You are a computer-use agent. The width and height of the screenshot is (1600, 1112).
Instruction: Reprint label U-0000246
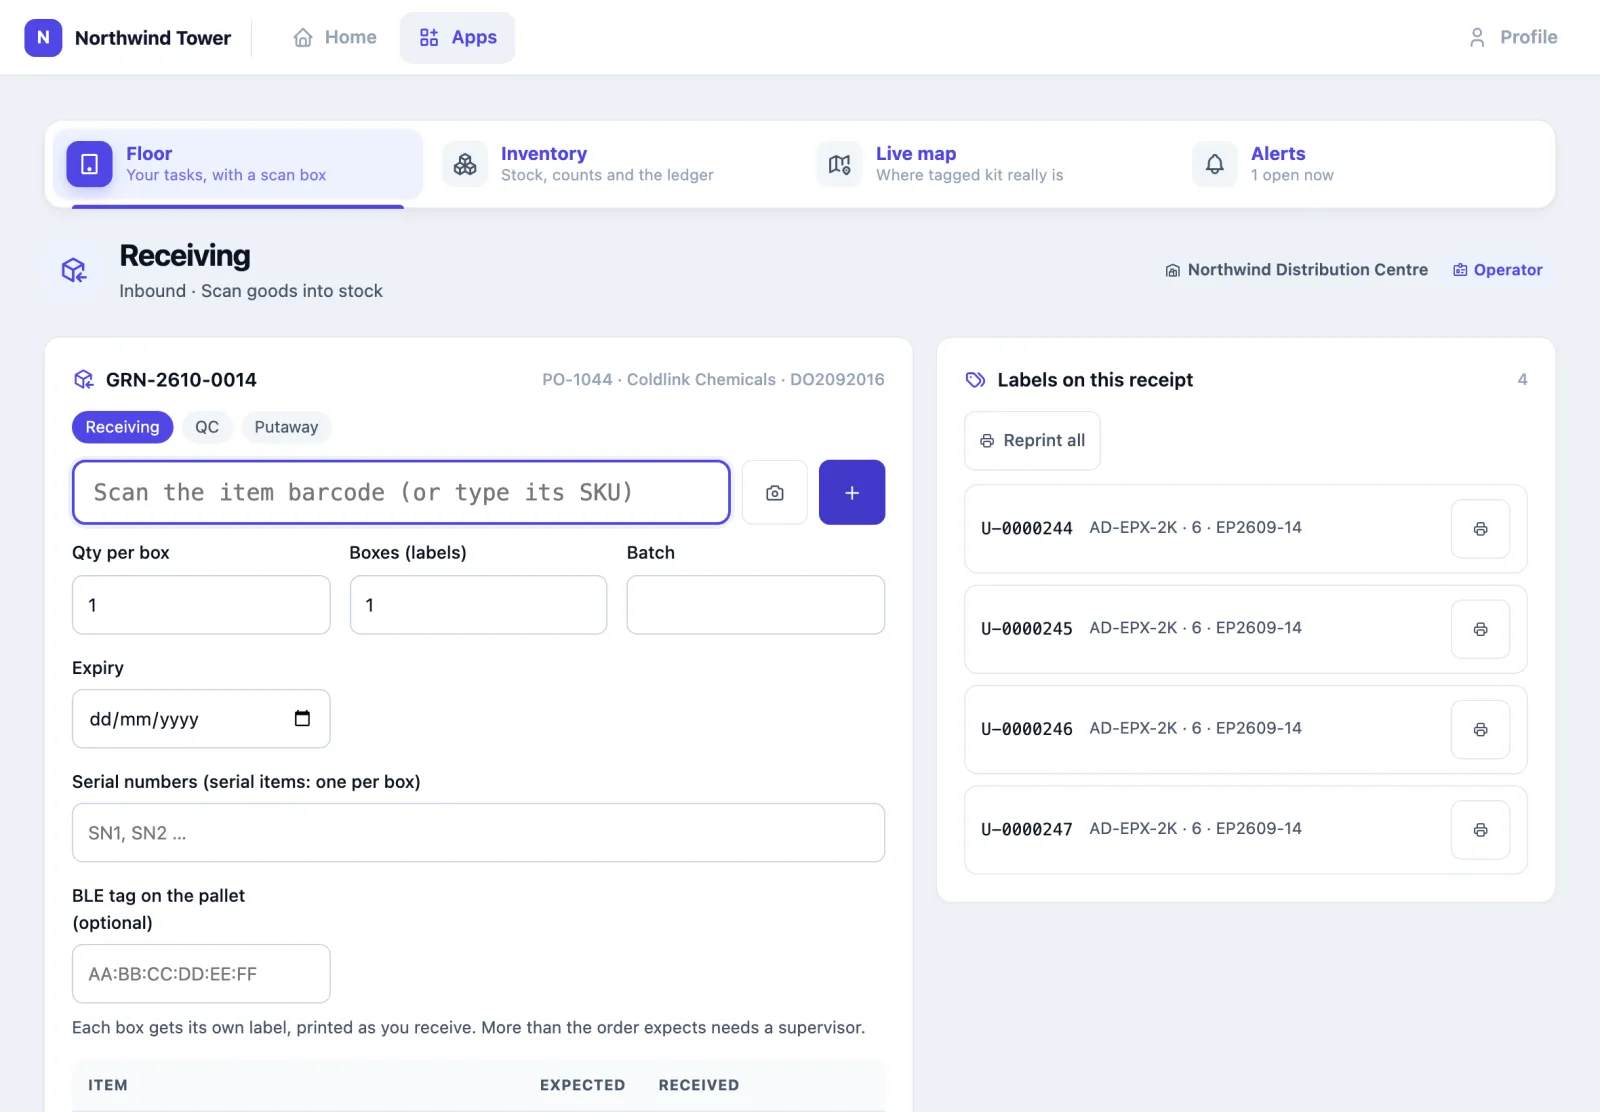[x=1480, y=730]
